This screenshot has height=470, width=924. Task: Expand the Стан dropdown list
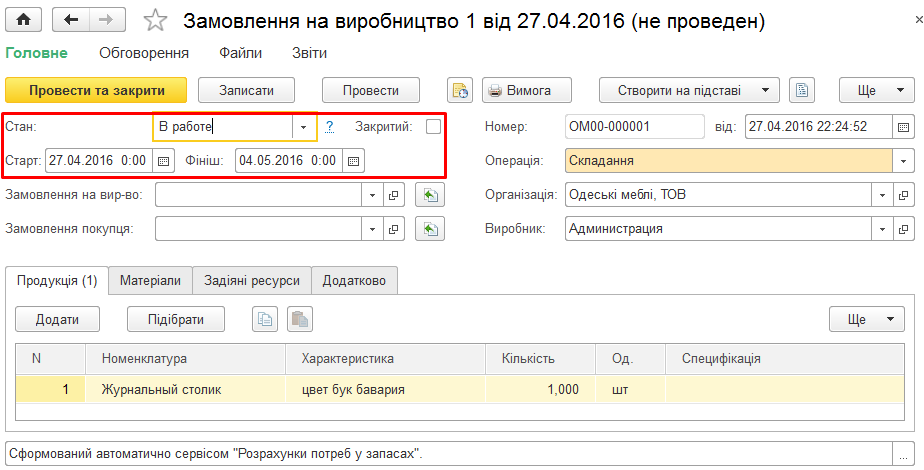coord(304,127)
